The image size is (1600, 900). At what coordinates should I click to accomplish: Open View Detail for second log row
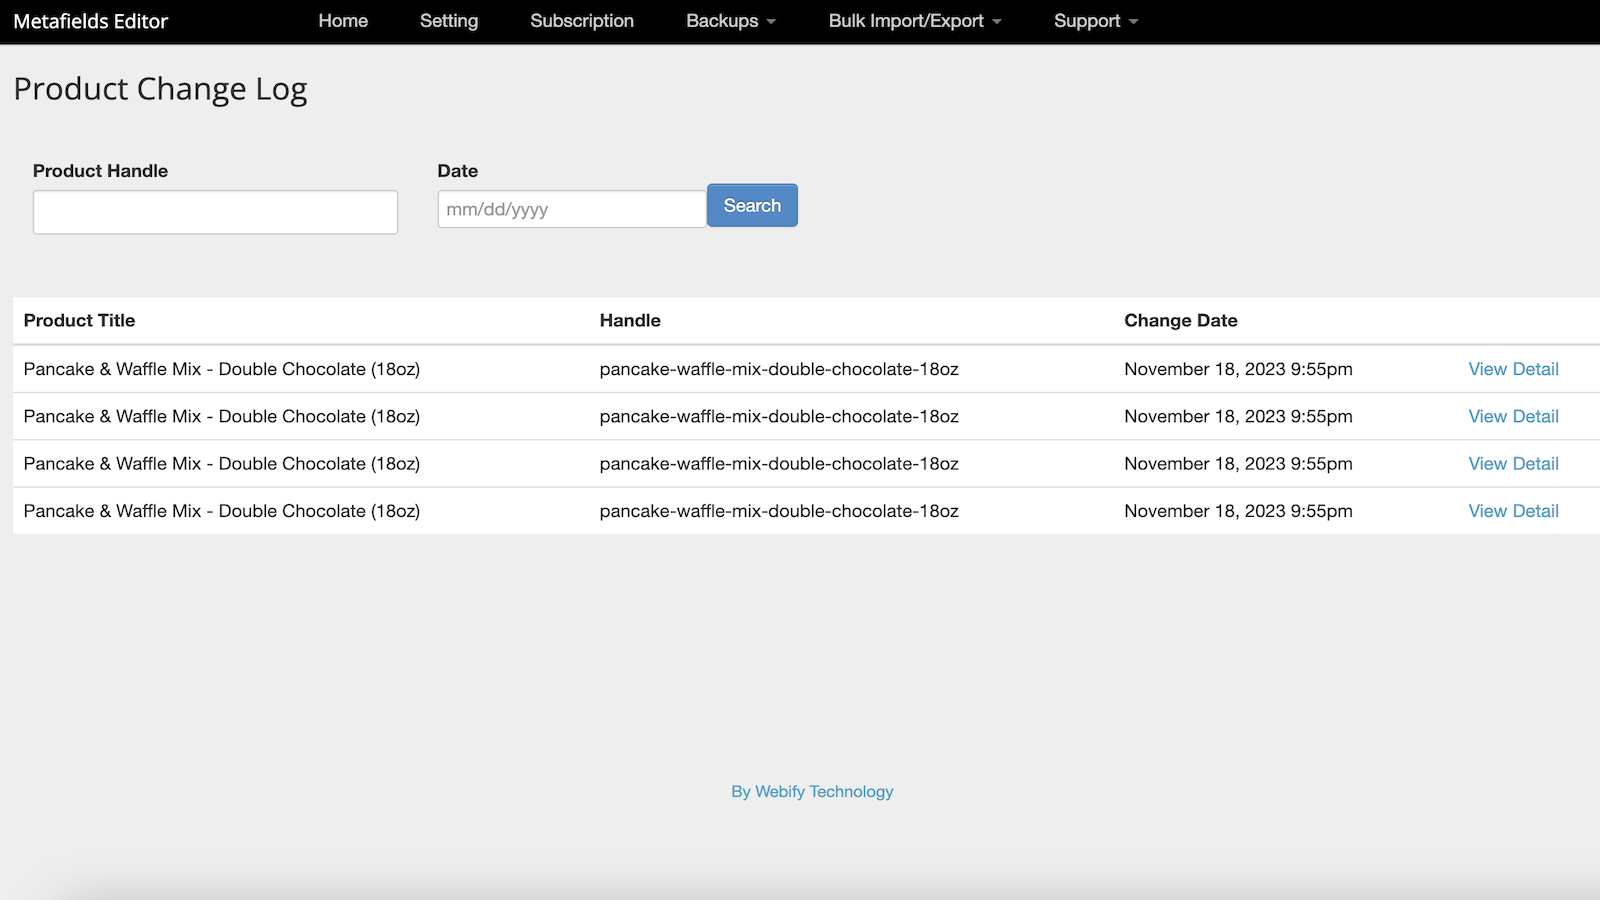tap(1513, 416)
